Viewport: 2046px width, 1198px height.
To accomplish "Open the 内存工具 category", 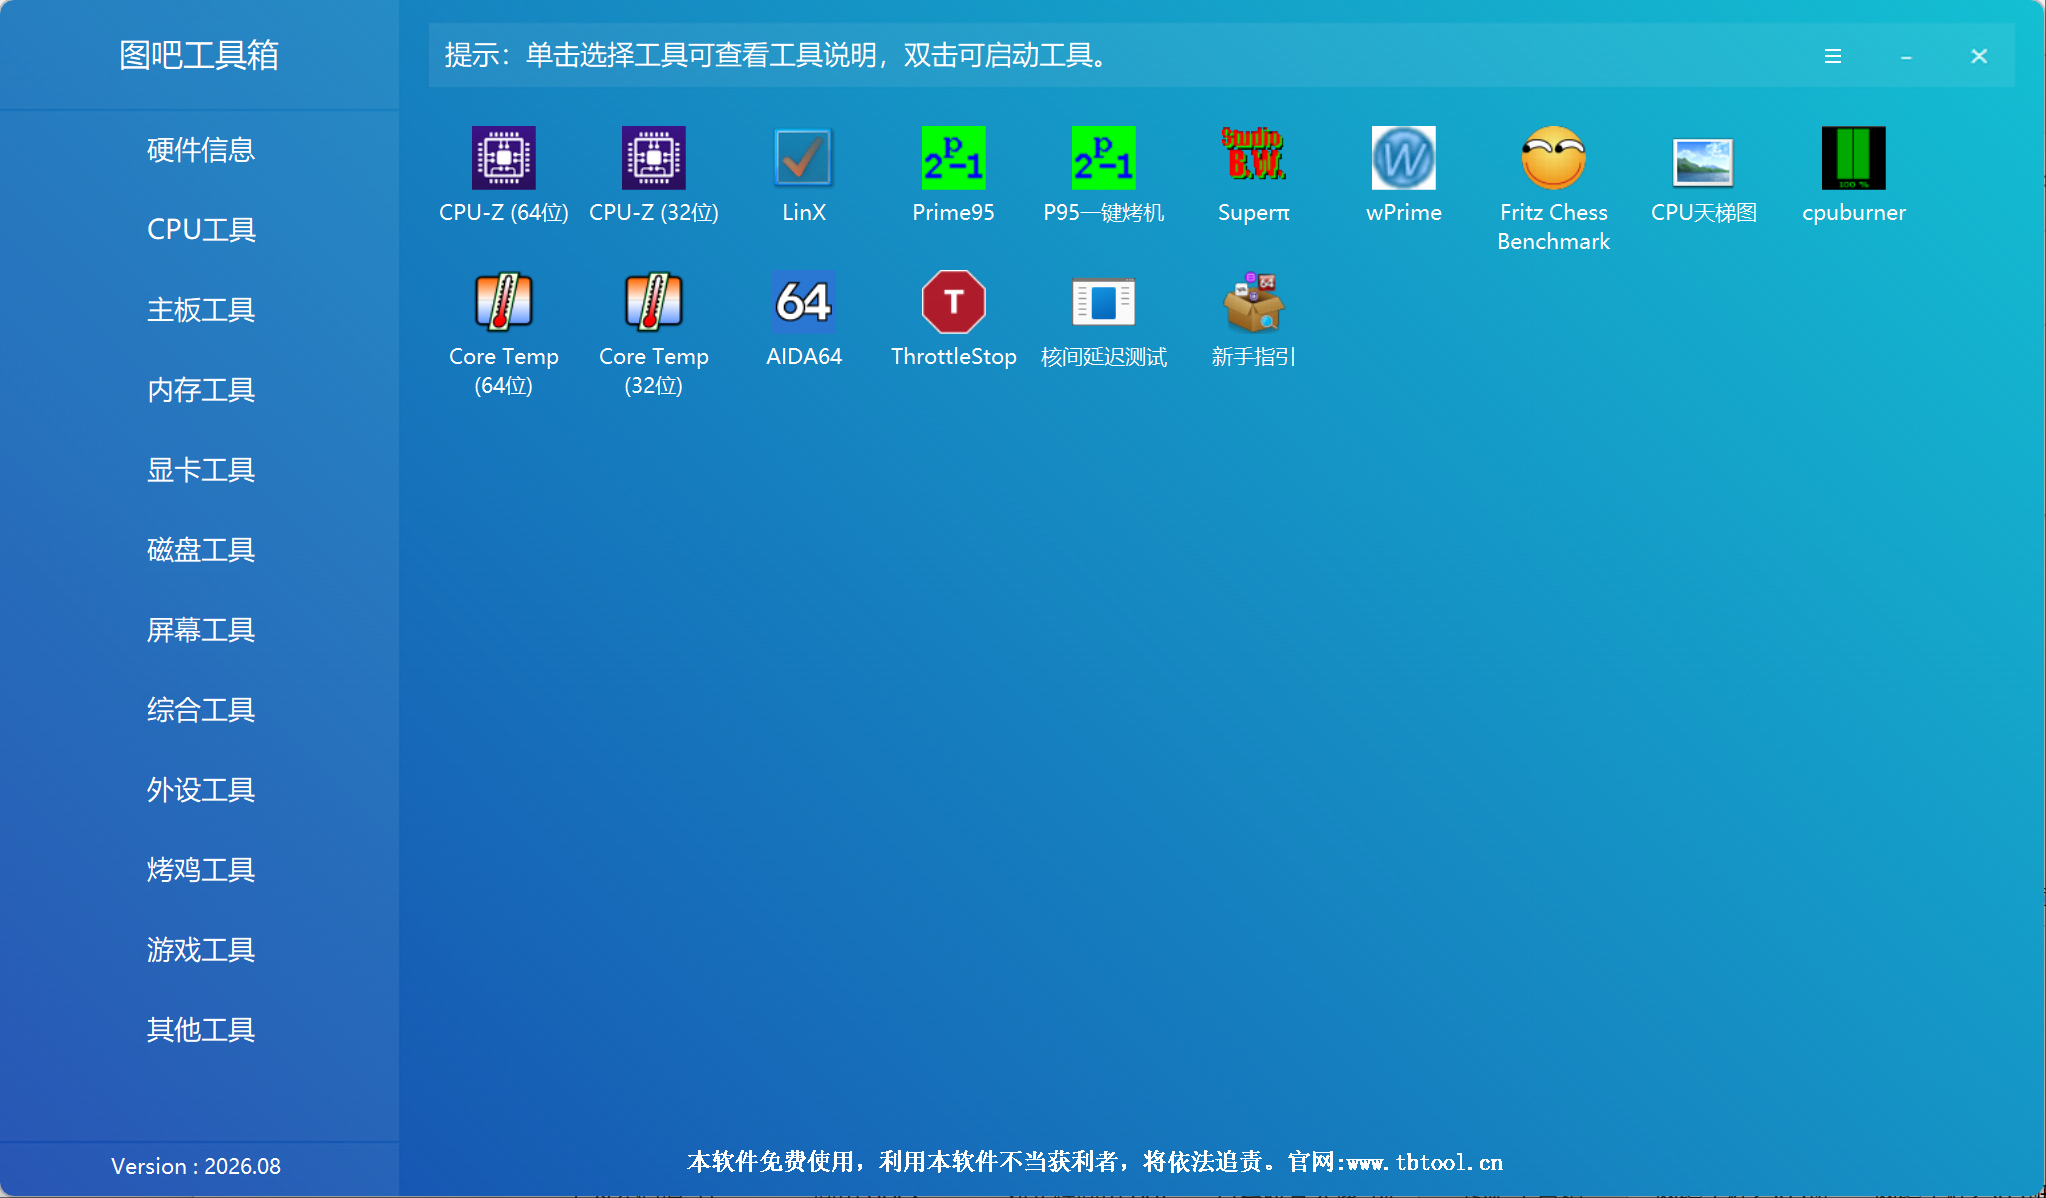I will point(201,390).
